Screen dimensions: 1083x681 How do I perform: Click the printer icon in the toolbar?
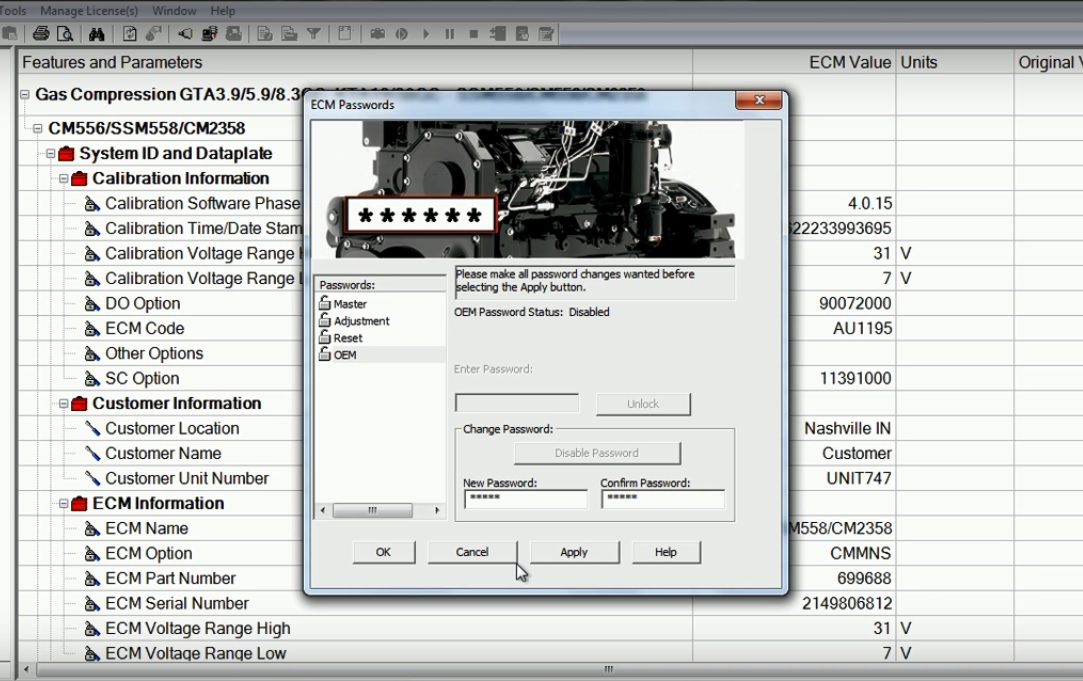coord(41,33)
